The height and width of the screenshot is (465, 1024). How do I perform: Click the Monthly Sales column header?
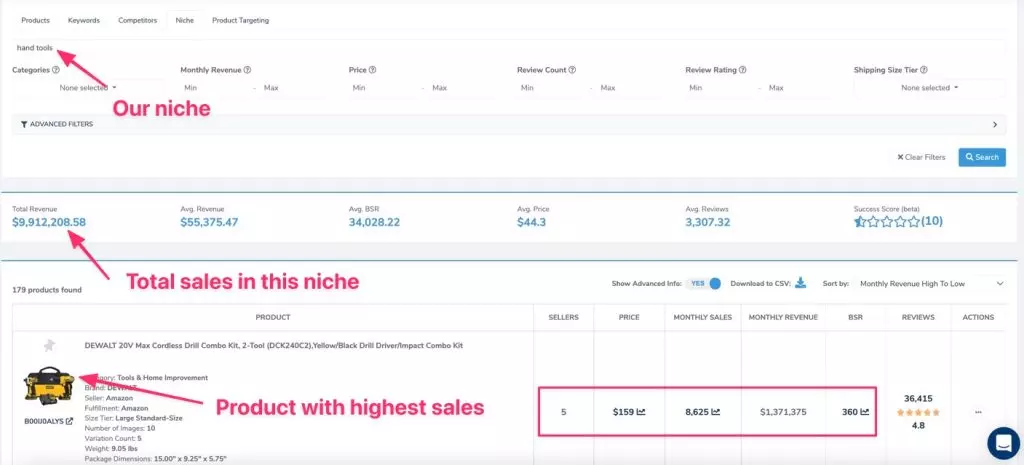(x=703, y=317)
